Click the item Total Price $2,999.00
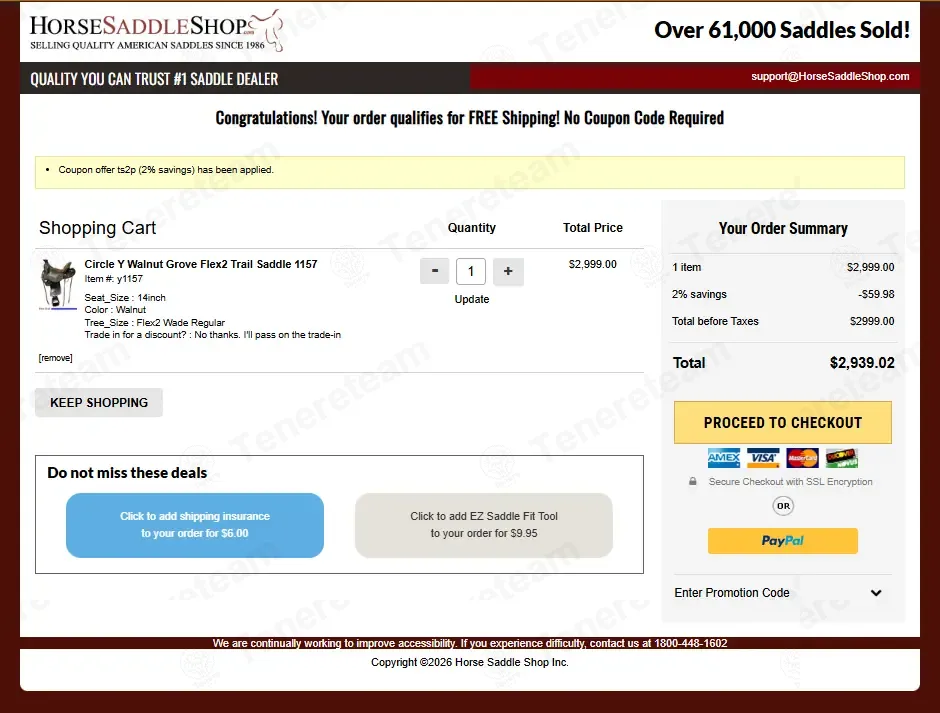940x713 pixels. point(593,264)
